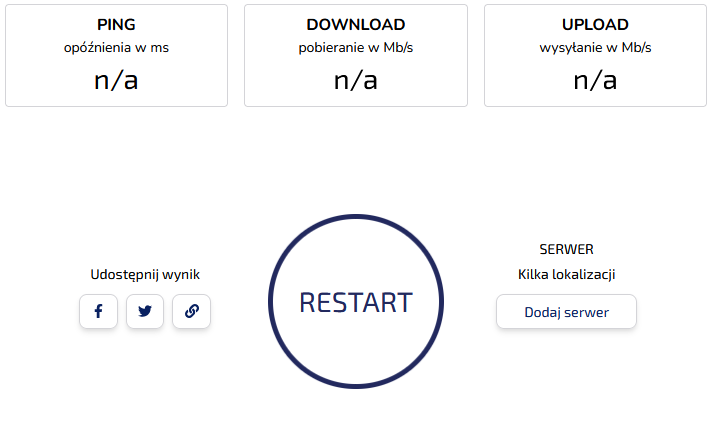This screenshot has height=421, width=721.
Task: Click the 'pobieranie w Mb/s' subtitle
Action: tap(356, 48)
